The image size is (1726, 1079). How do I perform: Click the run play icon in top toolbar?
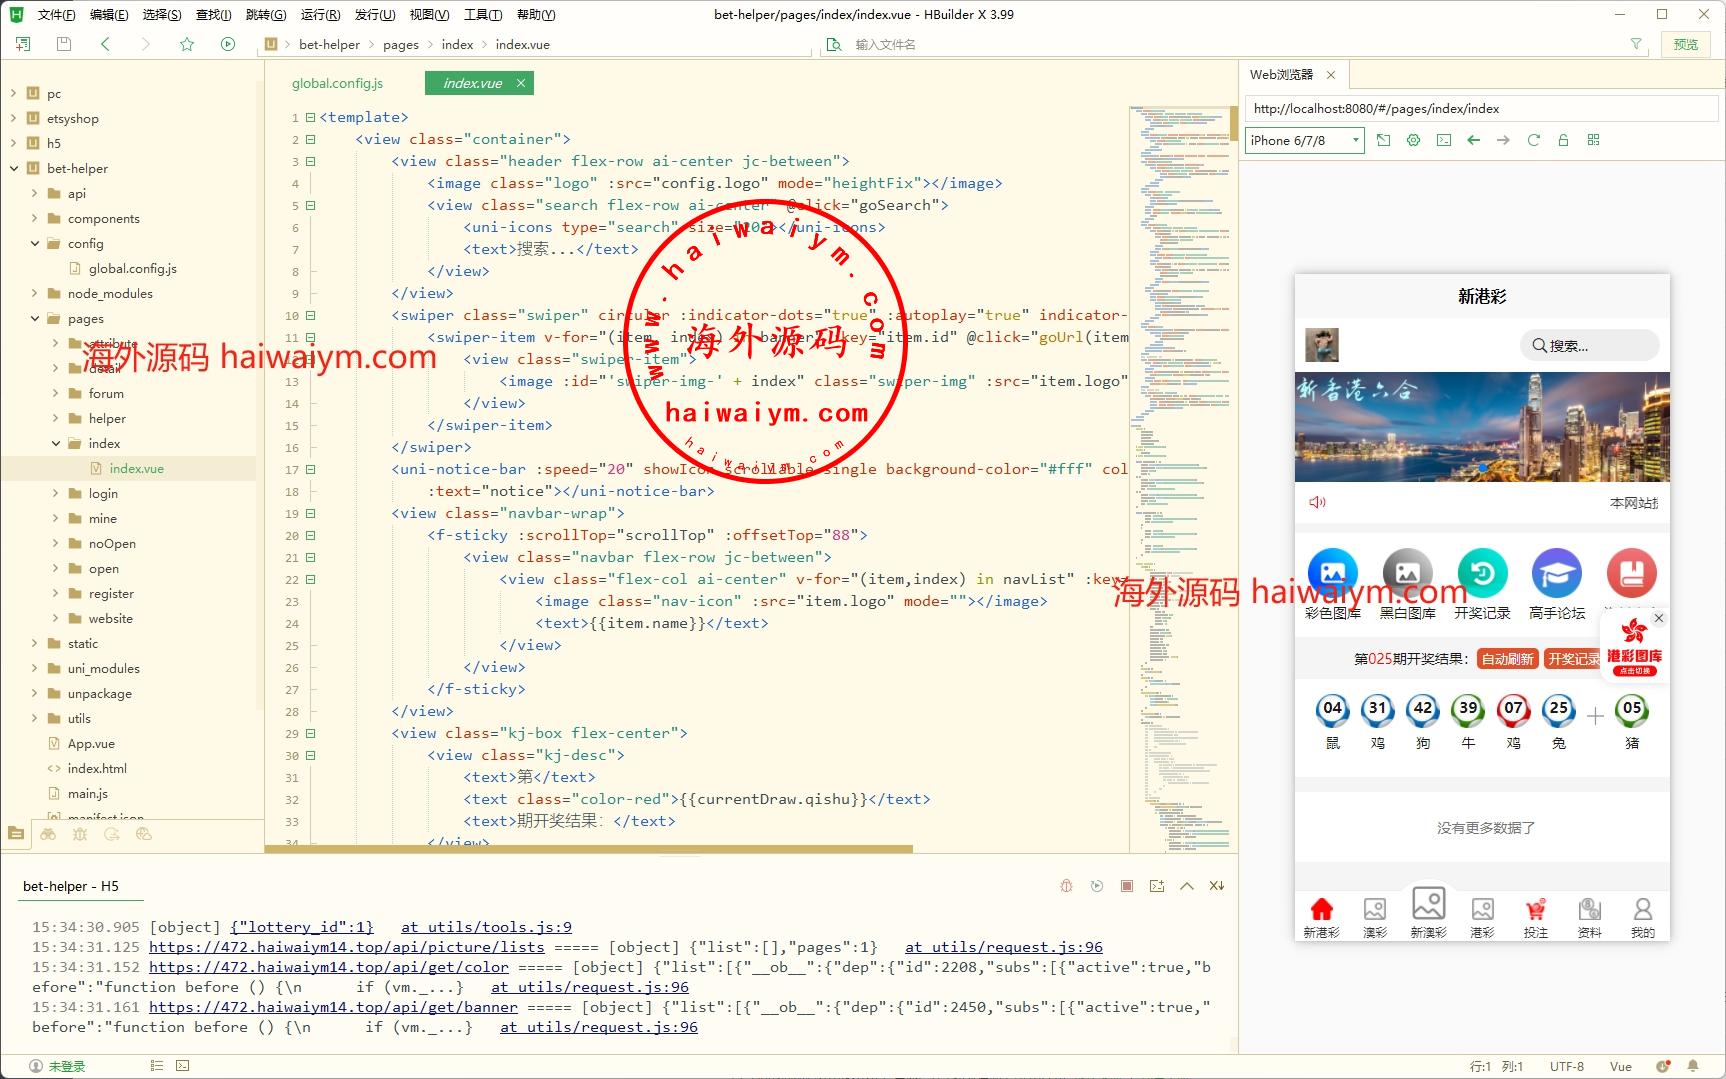(x=228, y=44)
